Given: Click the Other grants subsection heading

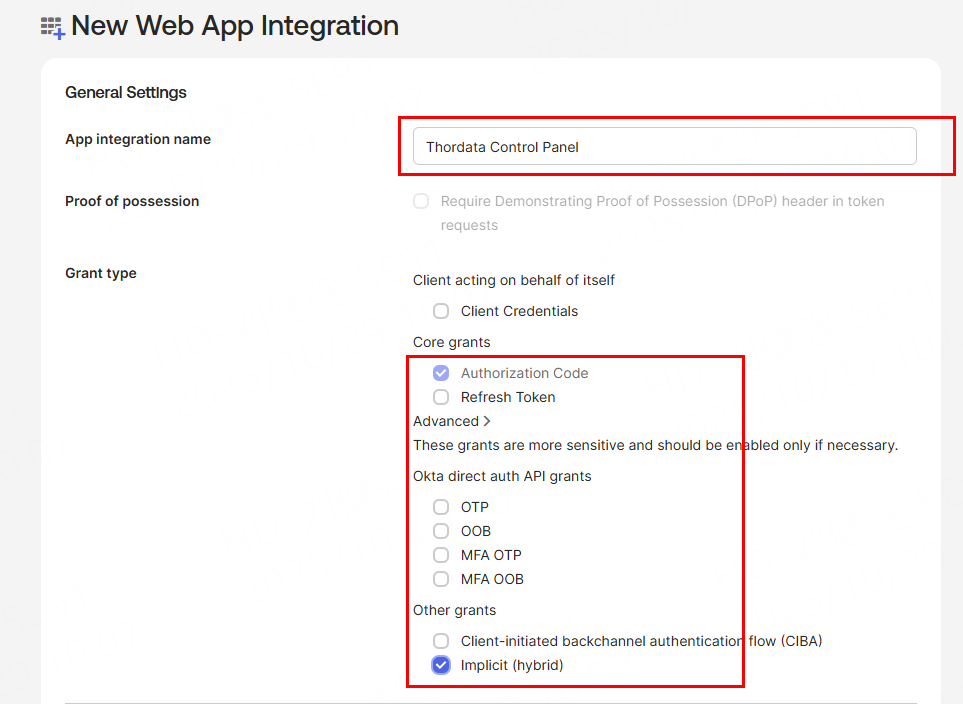Looking at the screenshot, I should pos(454,610).
